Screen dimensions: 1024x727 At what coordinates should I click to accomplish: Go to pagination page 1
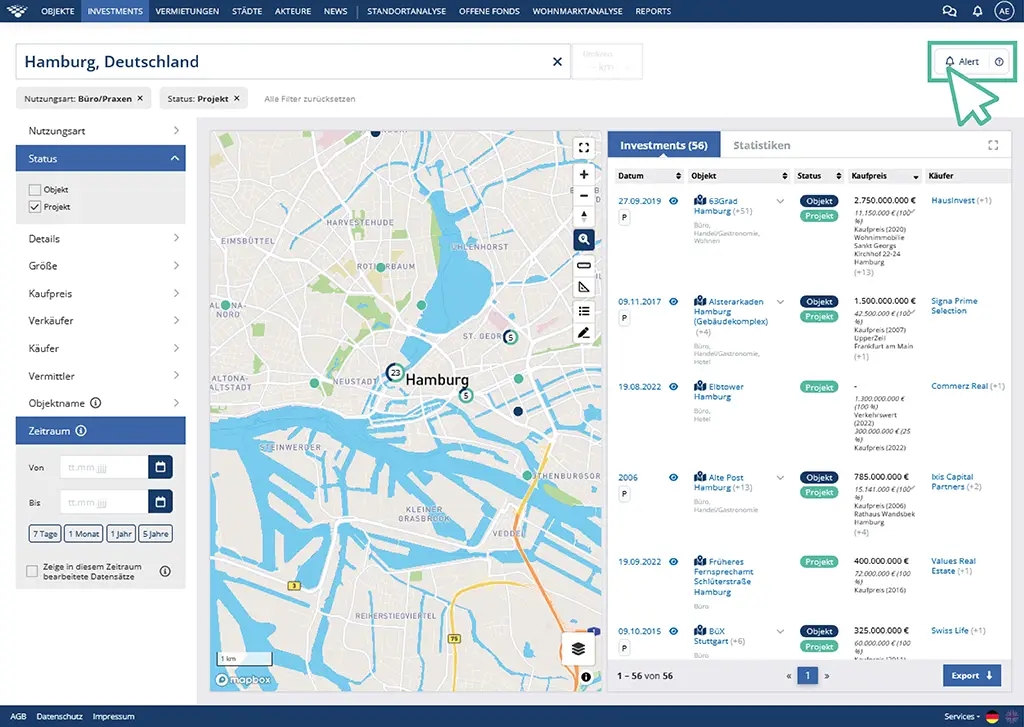point(807,675)
